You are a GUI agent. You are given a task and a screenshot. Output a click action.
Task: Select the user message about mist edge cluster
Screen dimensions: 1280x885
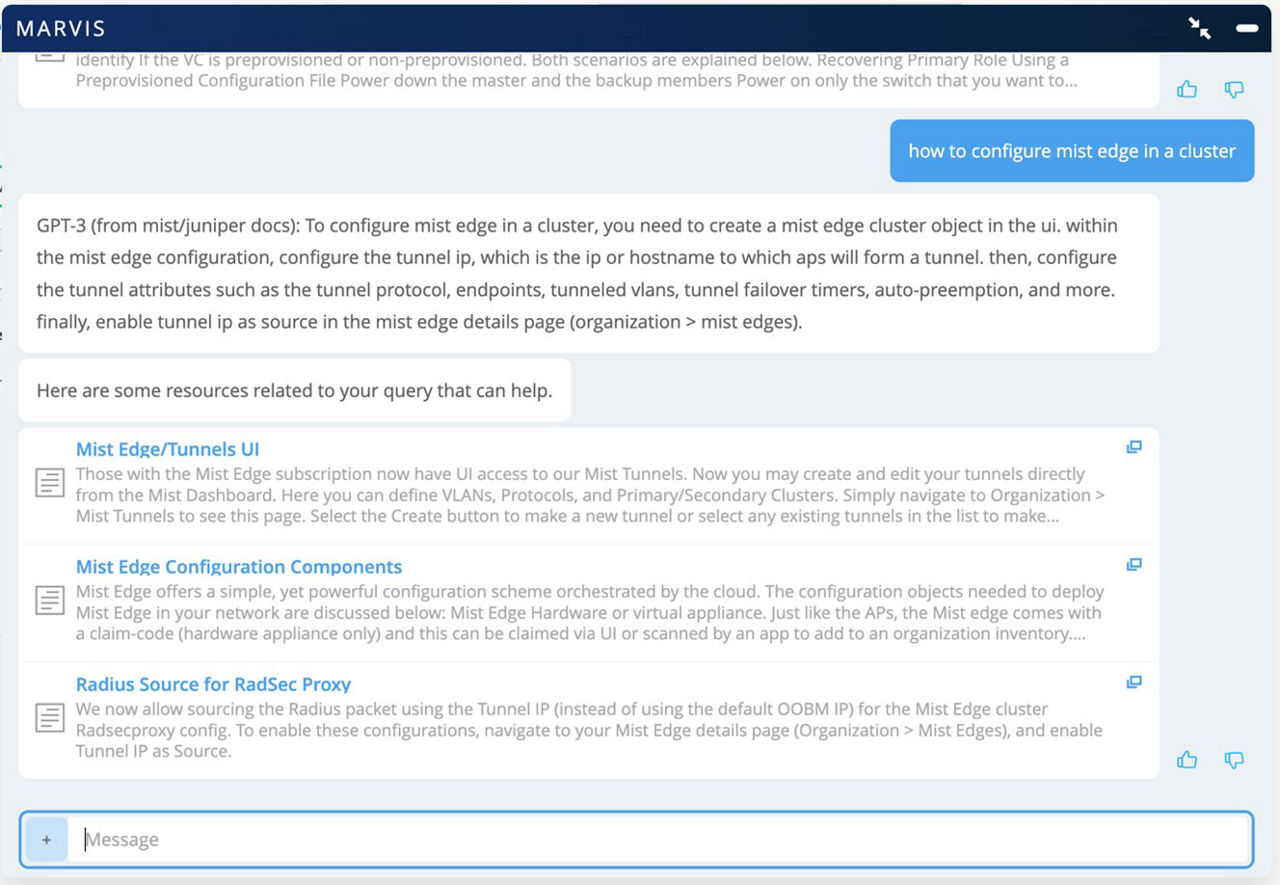[1071, 151]
